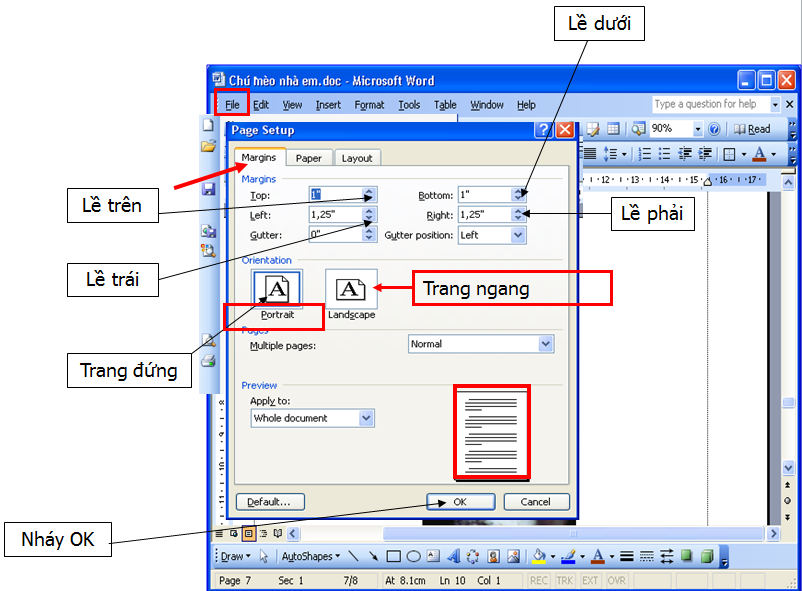Expand the help question box dropdown arrow

tap(775, 104)
